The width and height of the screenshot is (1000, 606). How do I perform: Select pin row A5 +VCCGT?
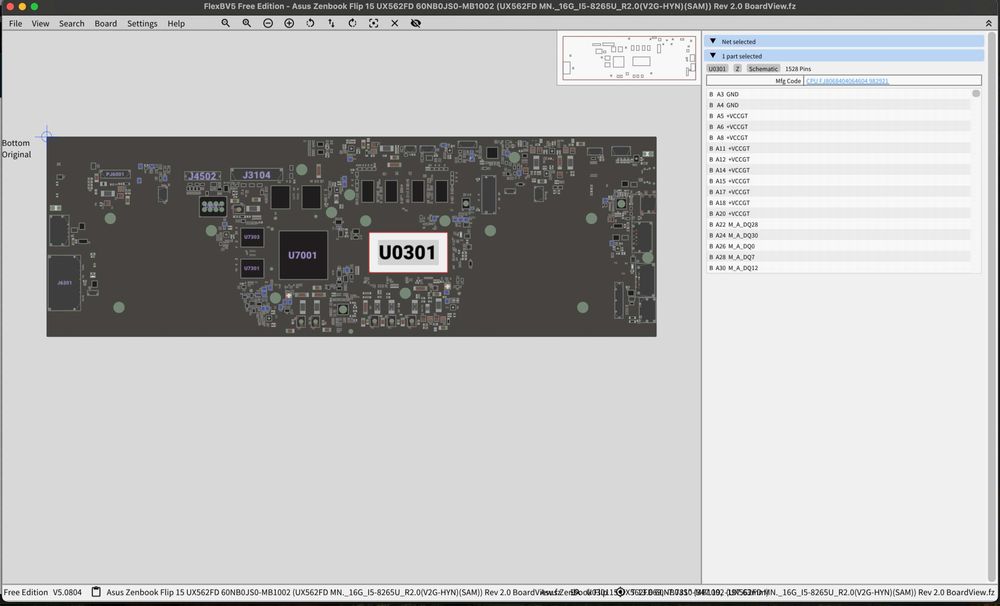tap(839, 115)
